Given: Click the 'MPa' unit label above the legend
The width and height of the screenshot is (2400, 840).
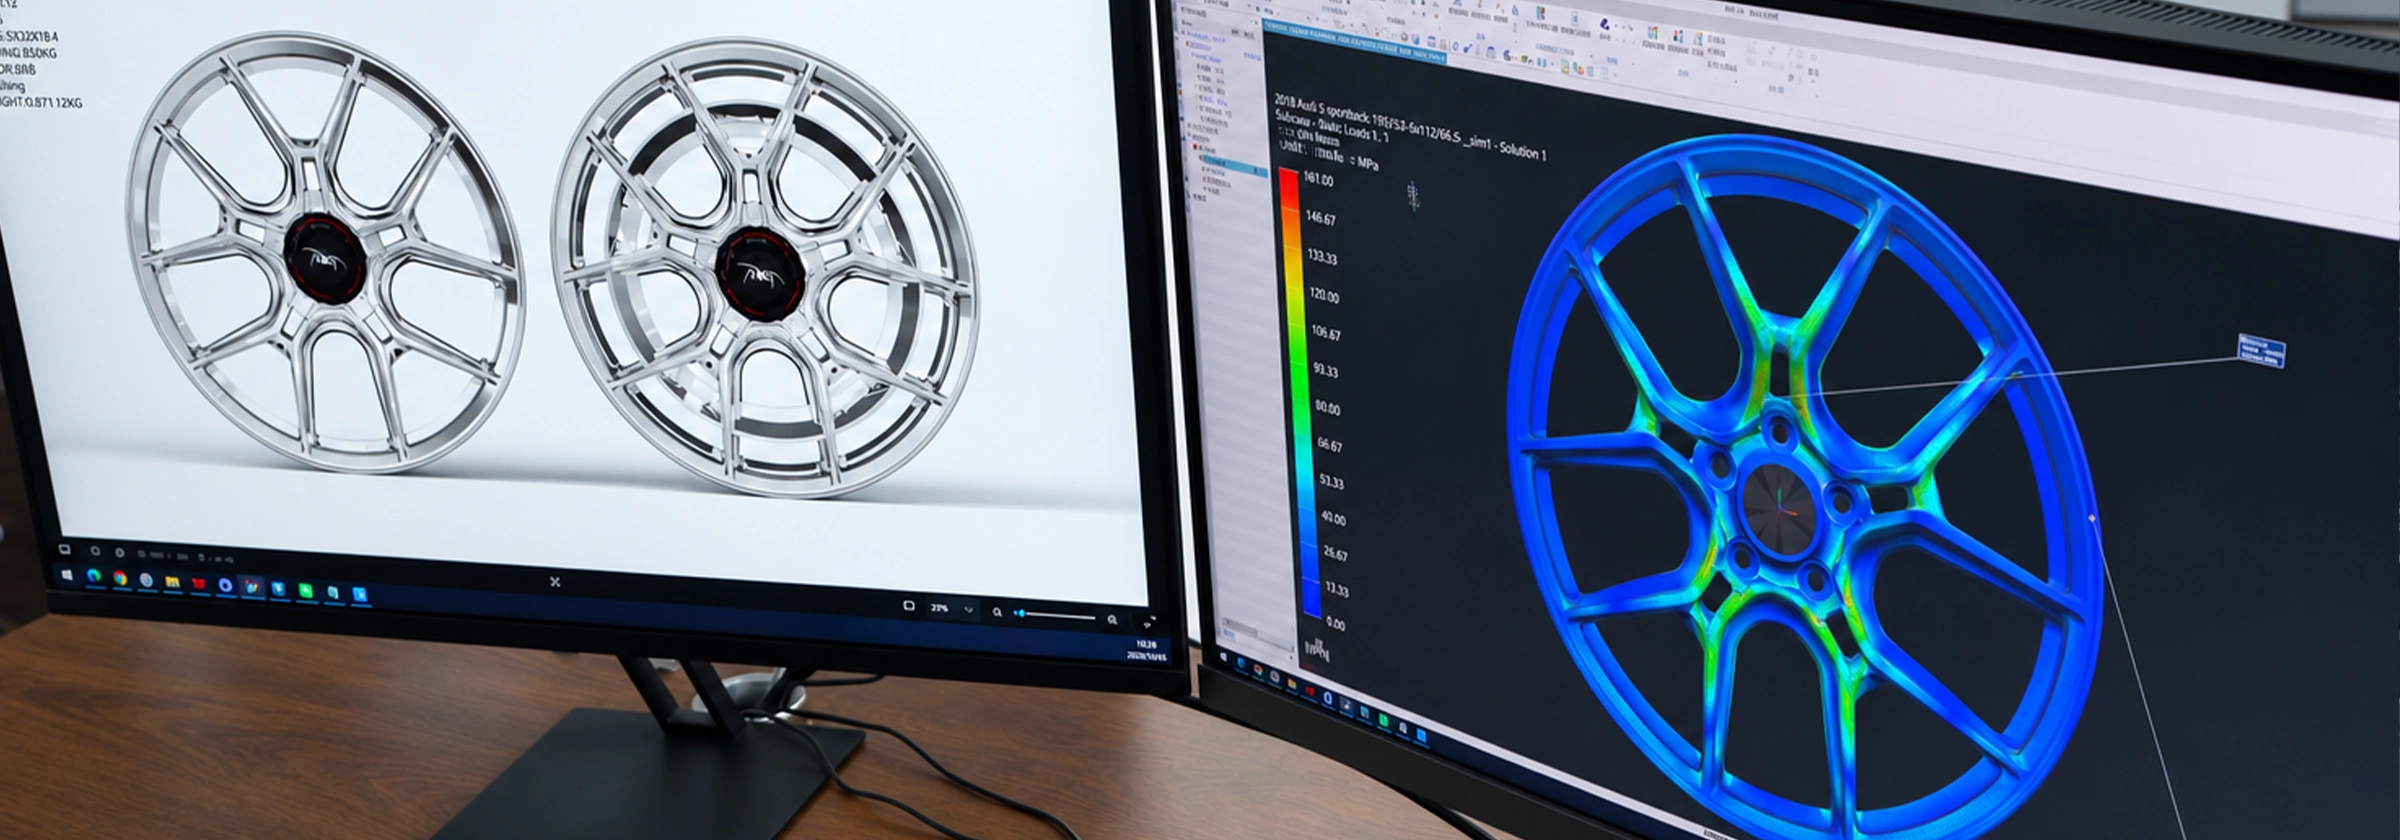Looking at the screenshot, I should click(1367, 162).
